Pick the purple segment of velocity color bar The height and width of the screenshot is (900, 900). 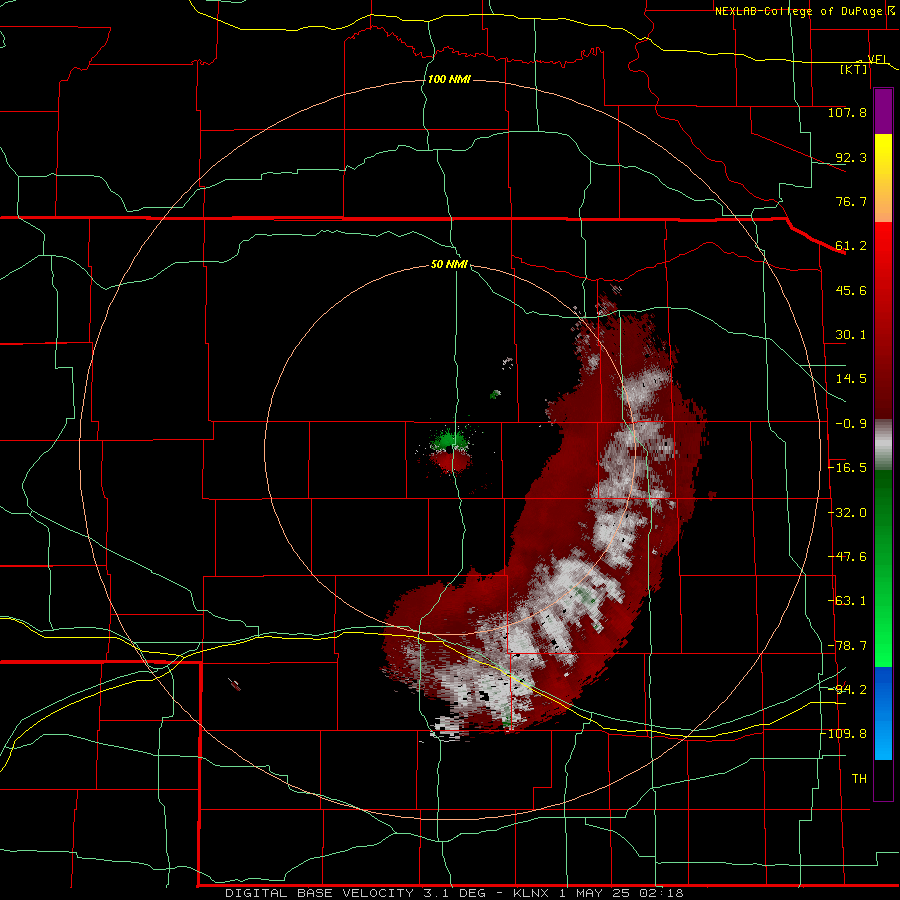[x=883, y=112]
